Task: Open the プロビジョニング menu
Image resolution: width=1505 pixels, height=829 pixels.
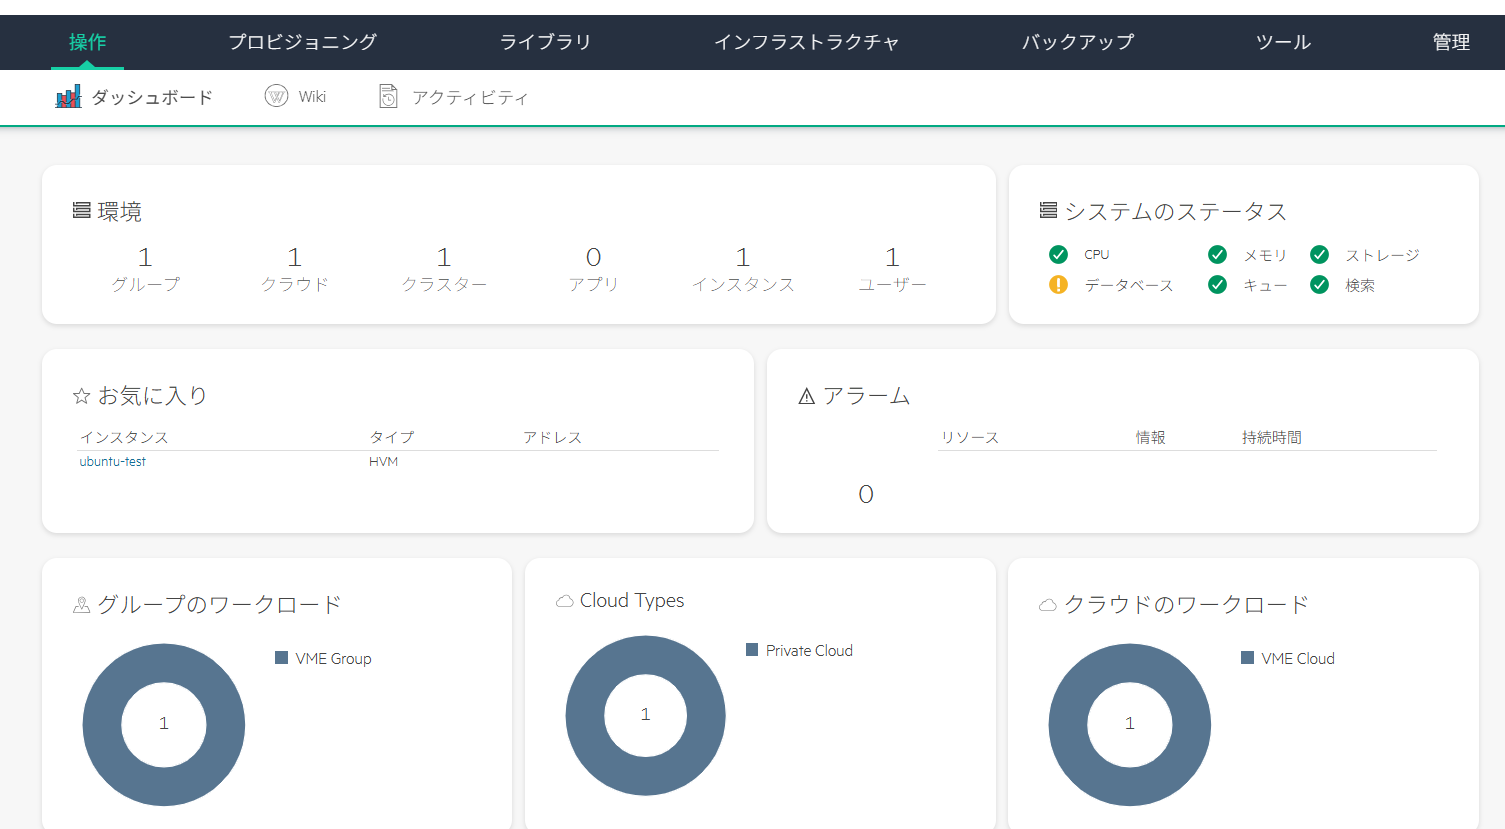Action: 302,42
